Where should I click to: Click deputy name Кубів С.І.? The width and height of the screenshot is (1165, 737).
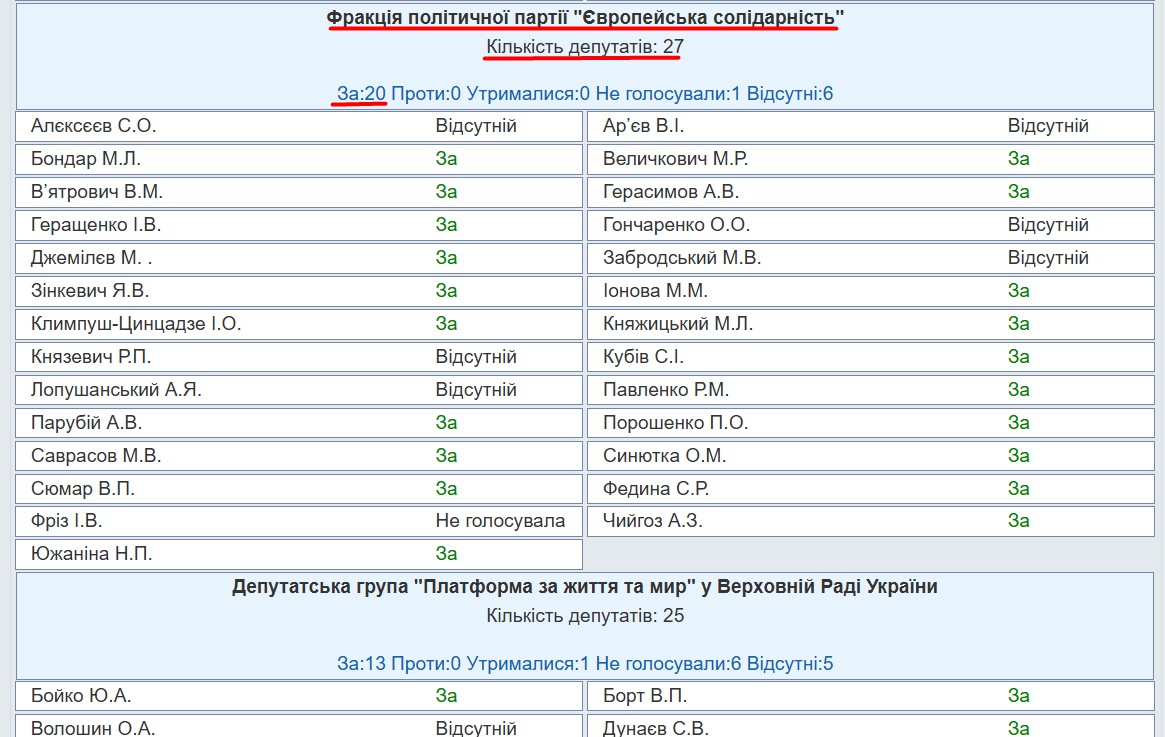[643, 357]
